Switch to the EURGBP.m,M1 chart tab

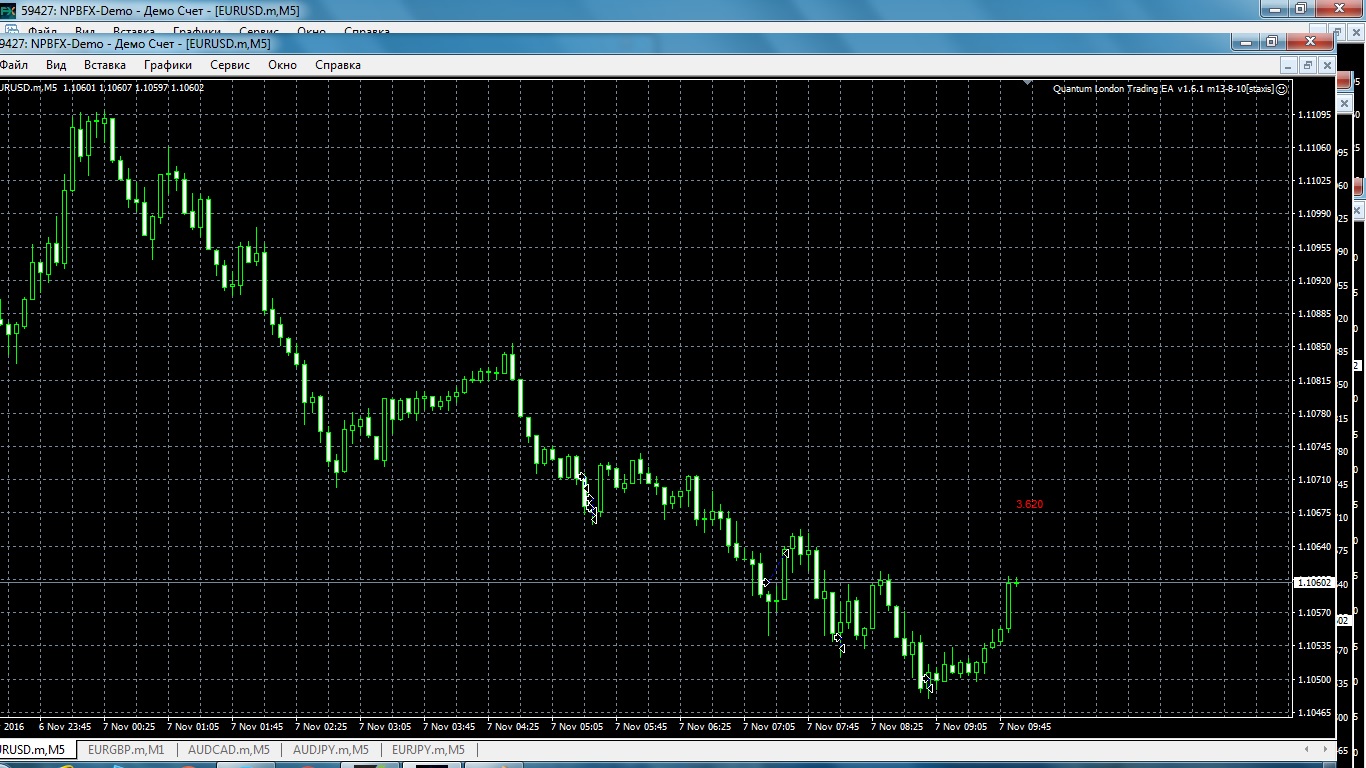[126, 749]
